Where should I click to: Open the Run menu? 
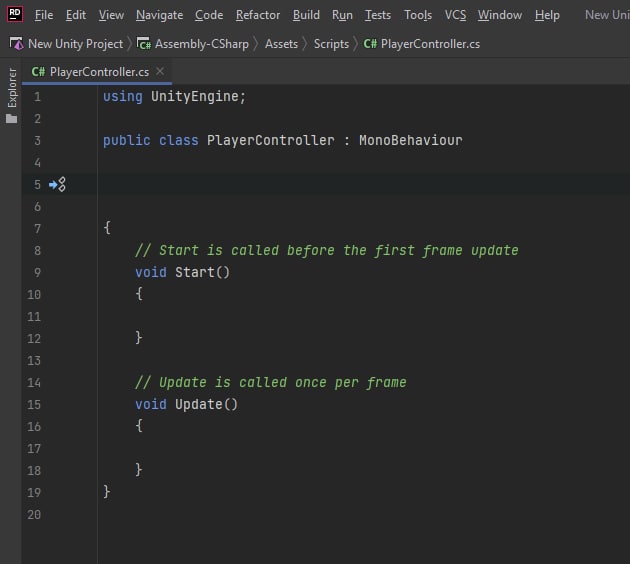point(342,15)
